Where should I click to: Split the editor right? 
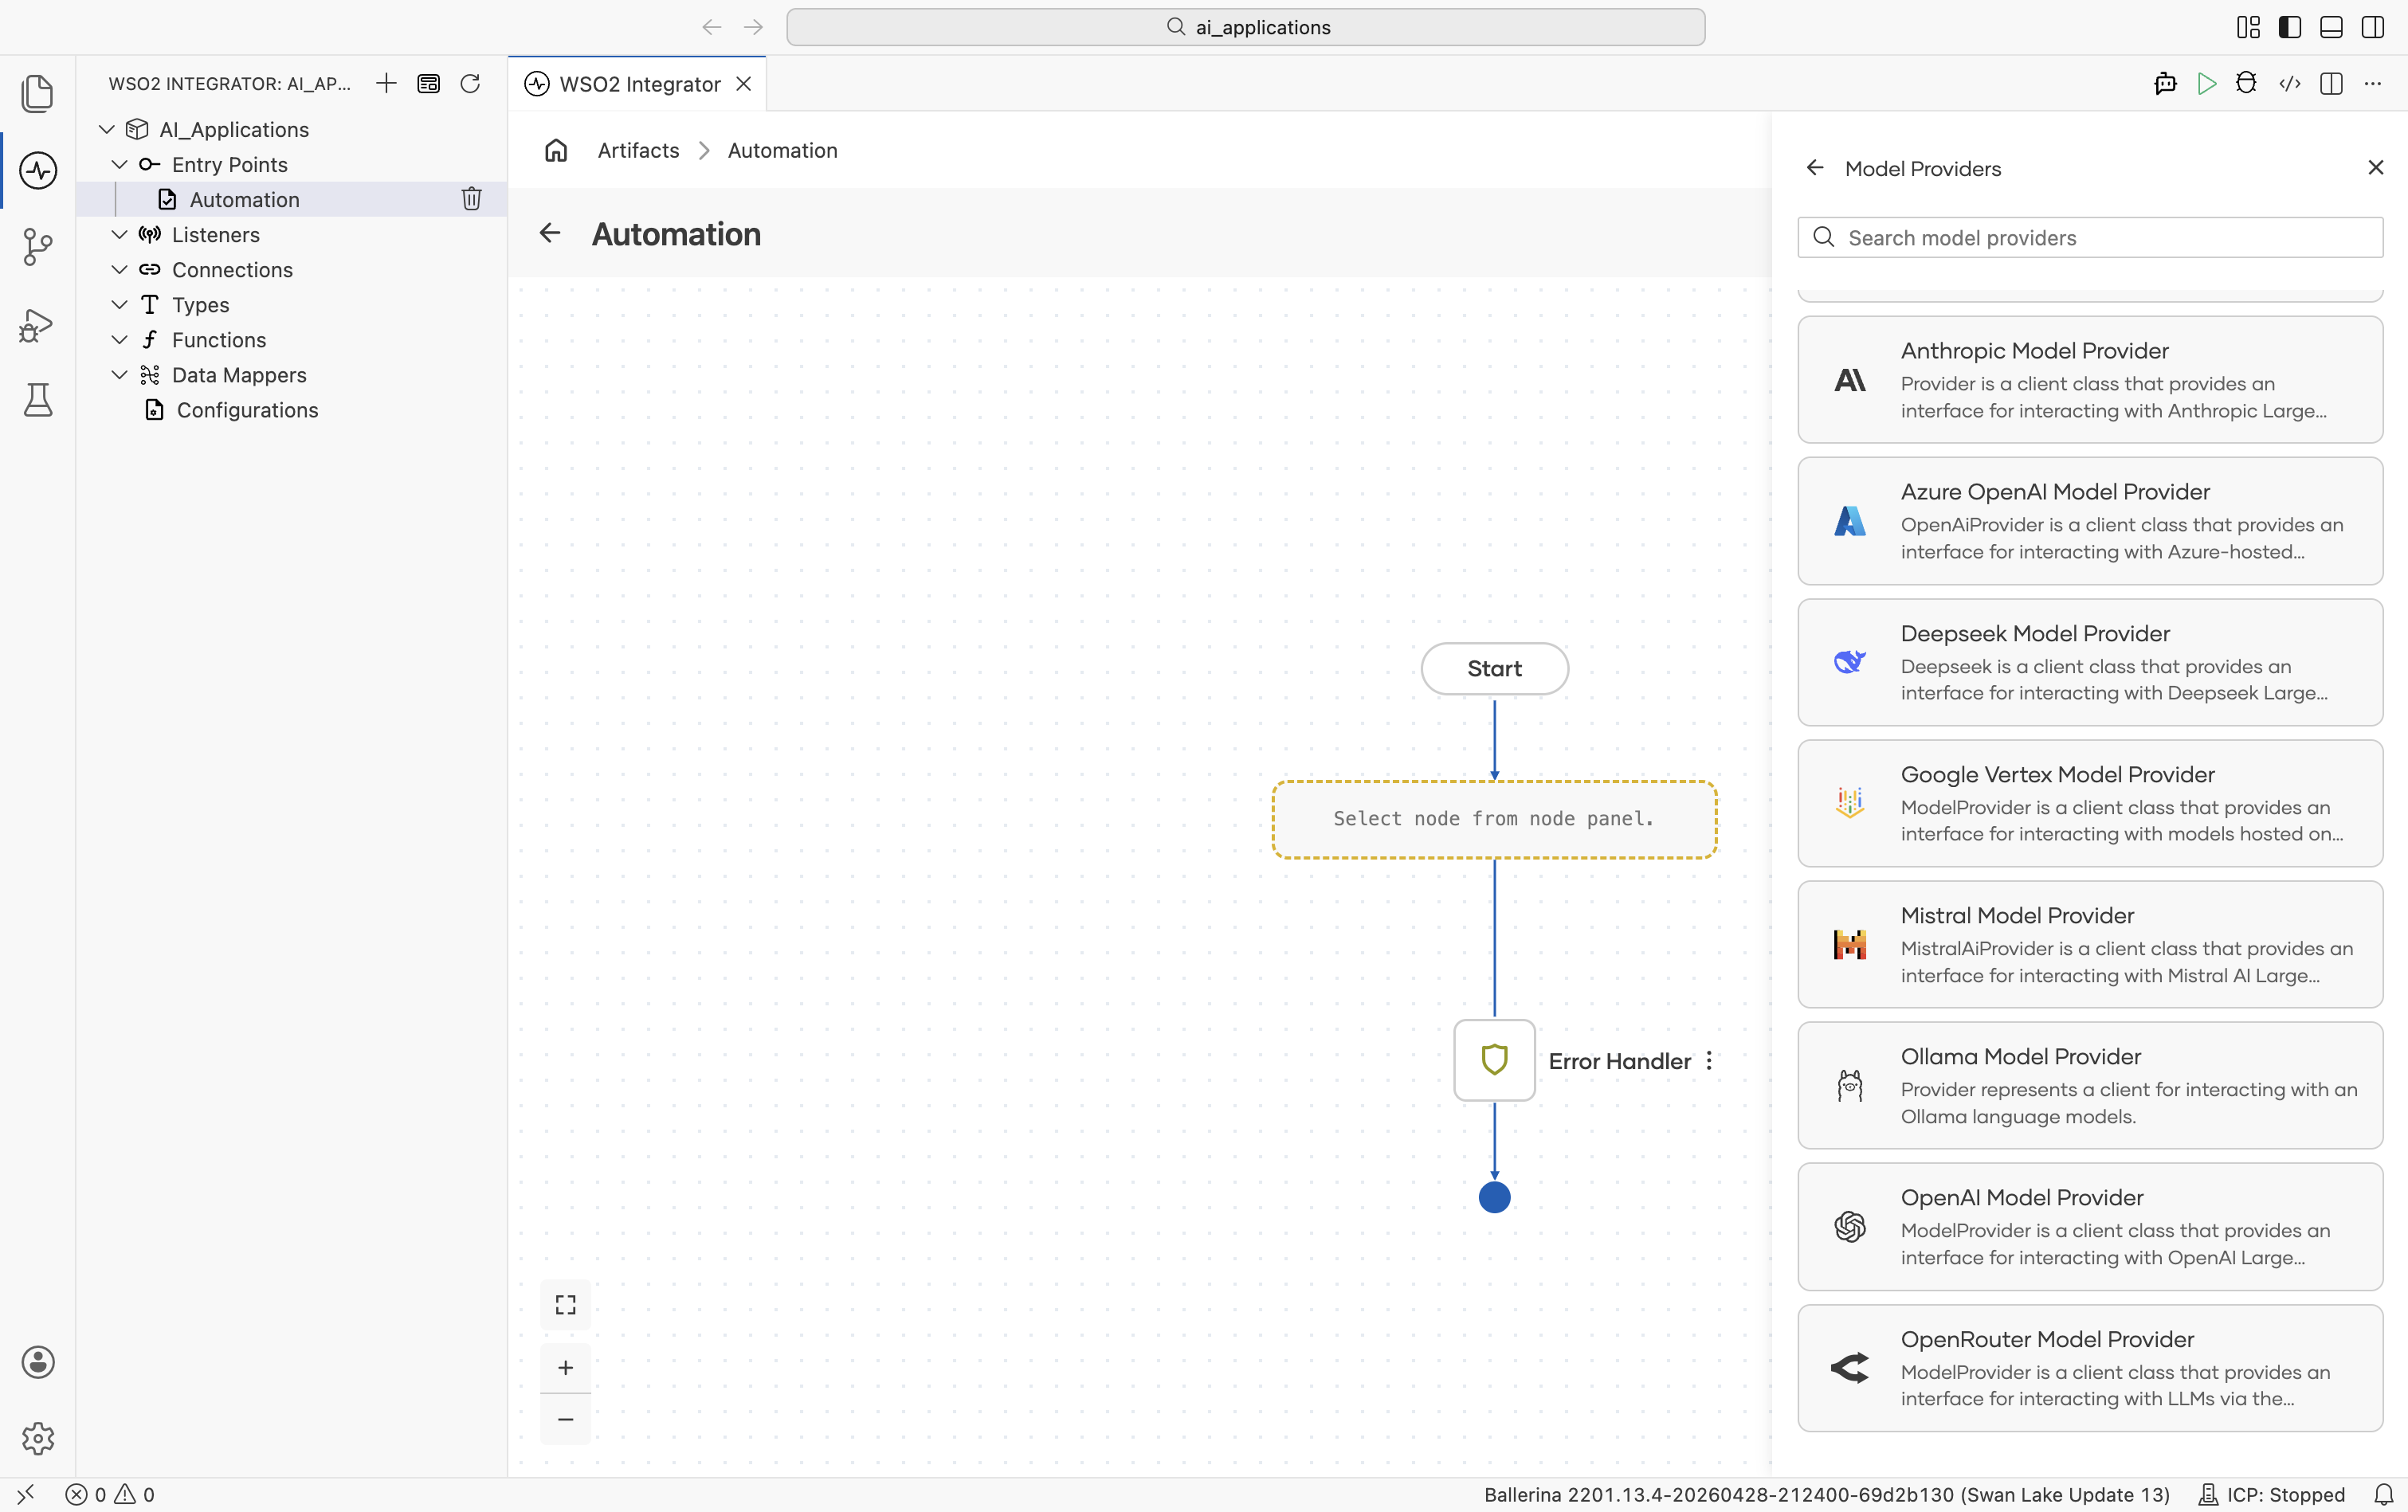tap(2331, 83)
